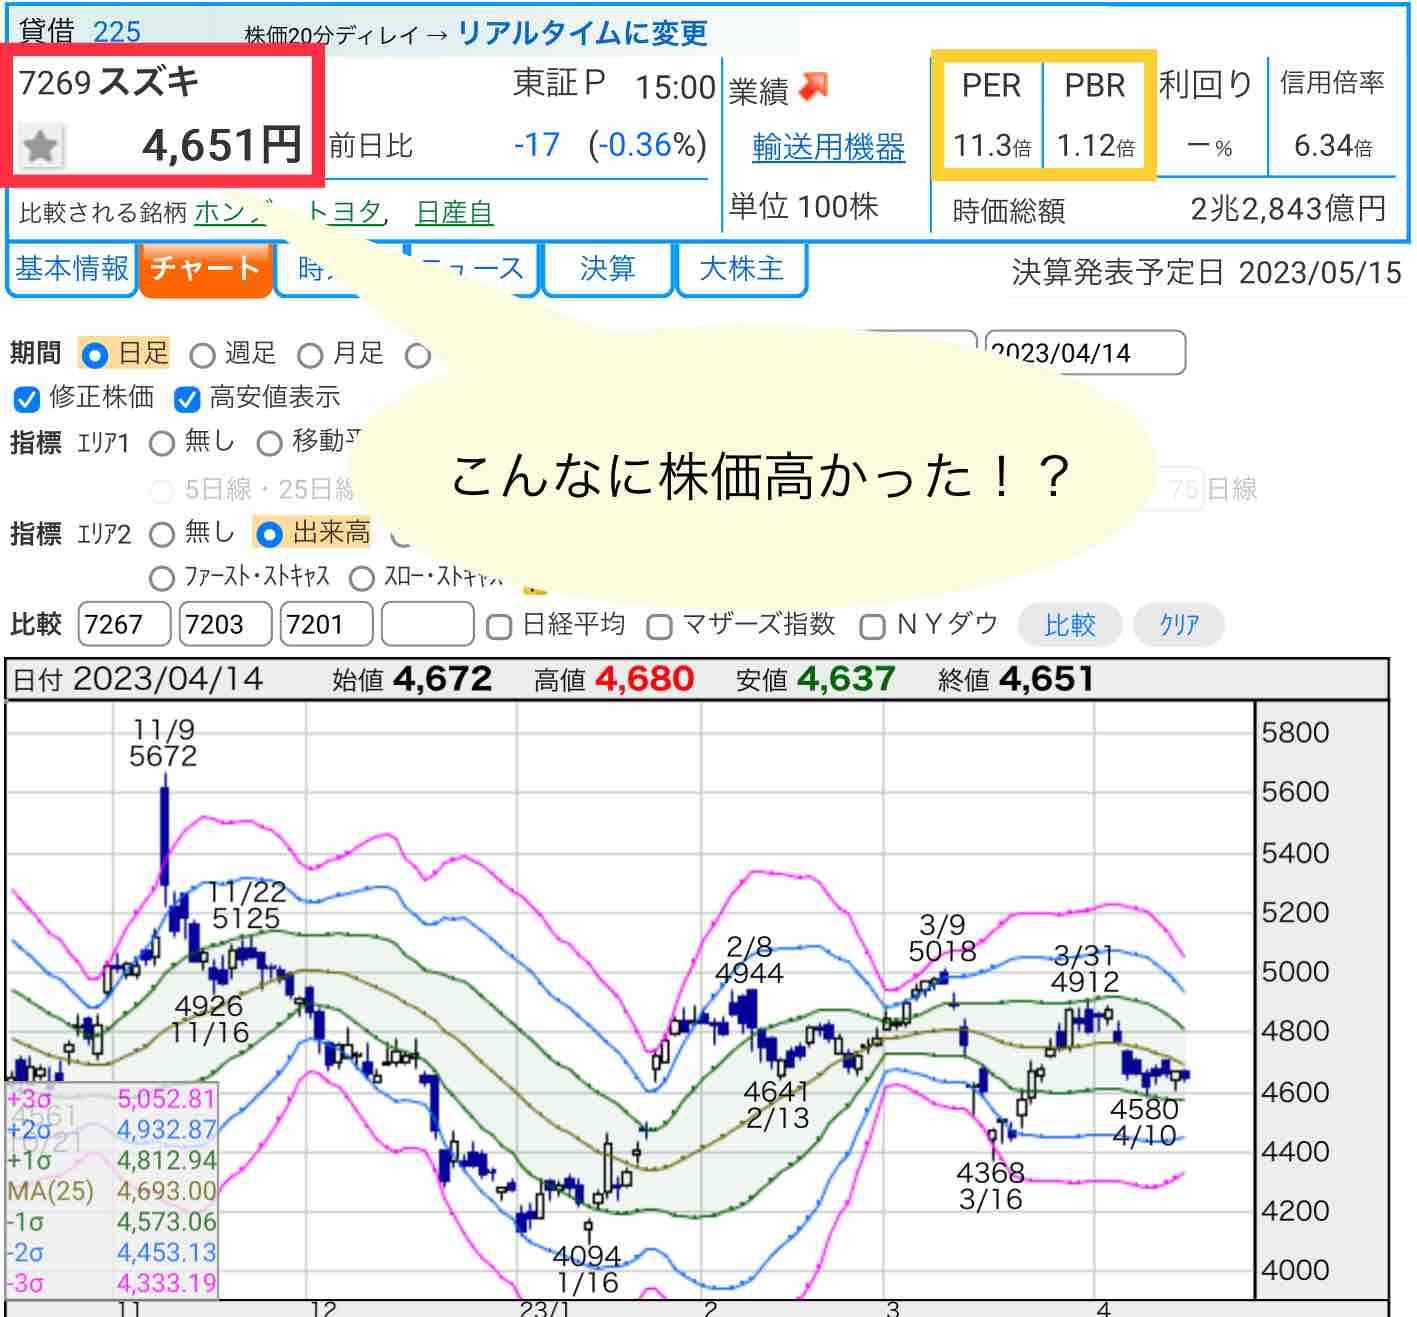
Task: Open the トヨタ comparison stock link
Action: pos(344,212)
